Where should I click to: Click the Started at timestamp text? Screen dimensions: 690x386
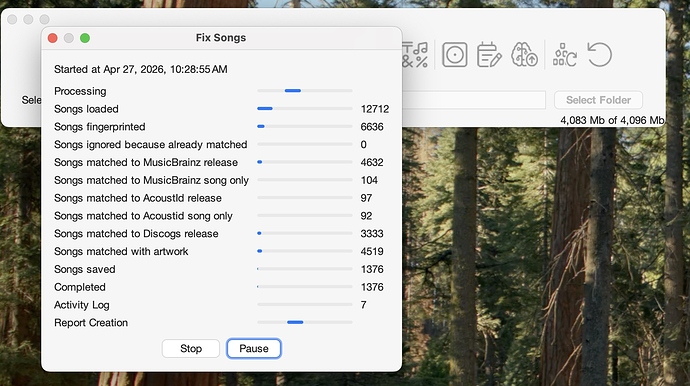141,69
